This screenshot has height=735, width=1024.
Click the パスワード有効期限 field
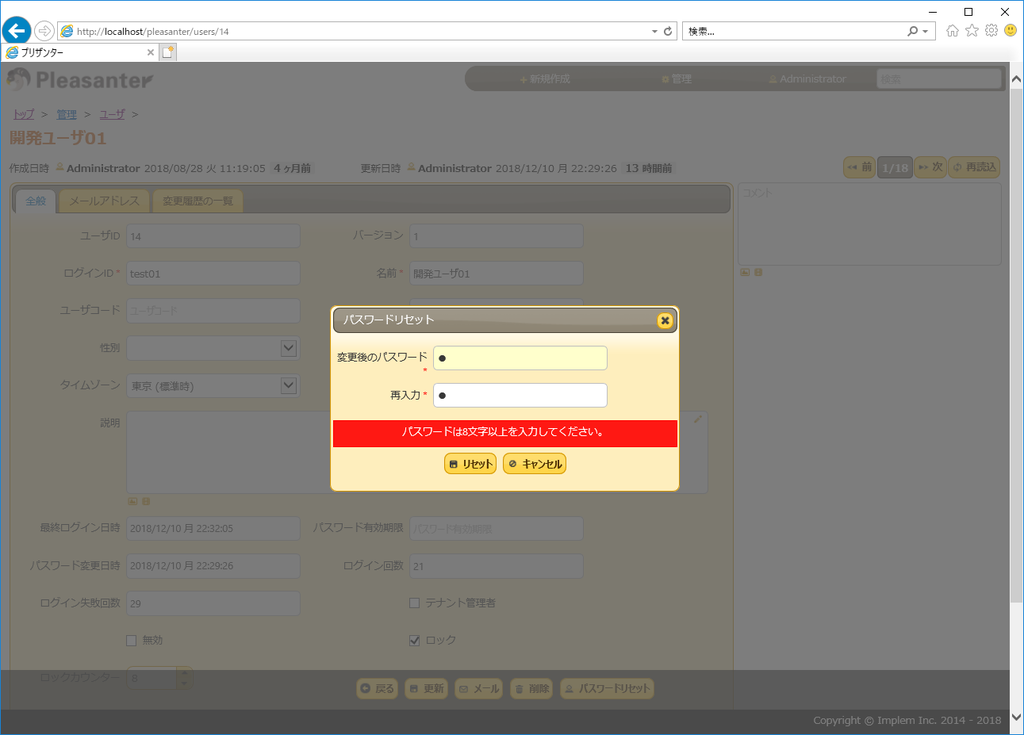496,529
